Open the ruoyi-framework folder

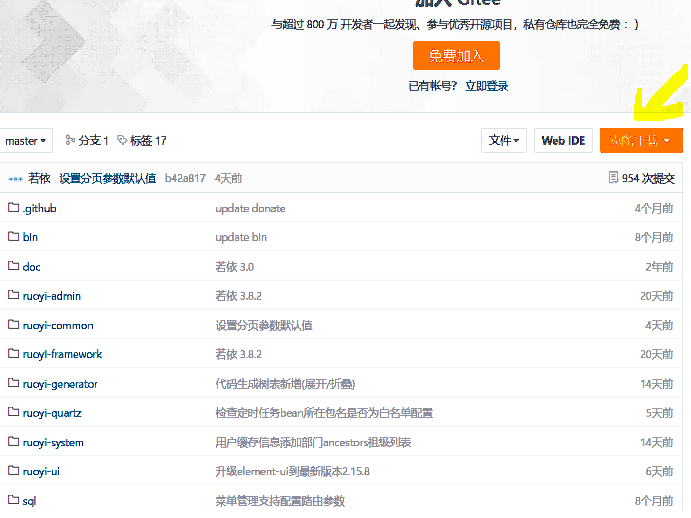pyautogui.click(x=62, y=354)
